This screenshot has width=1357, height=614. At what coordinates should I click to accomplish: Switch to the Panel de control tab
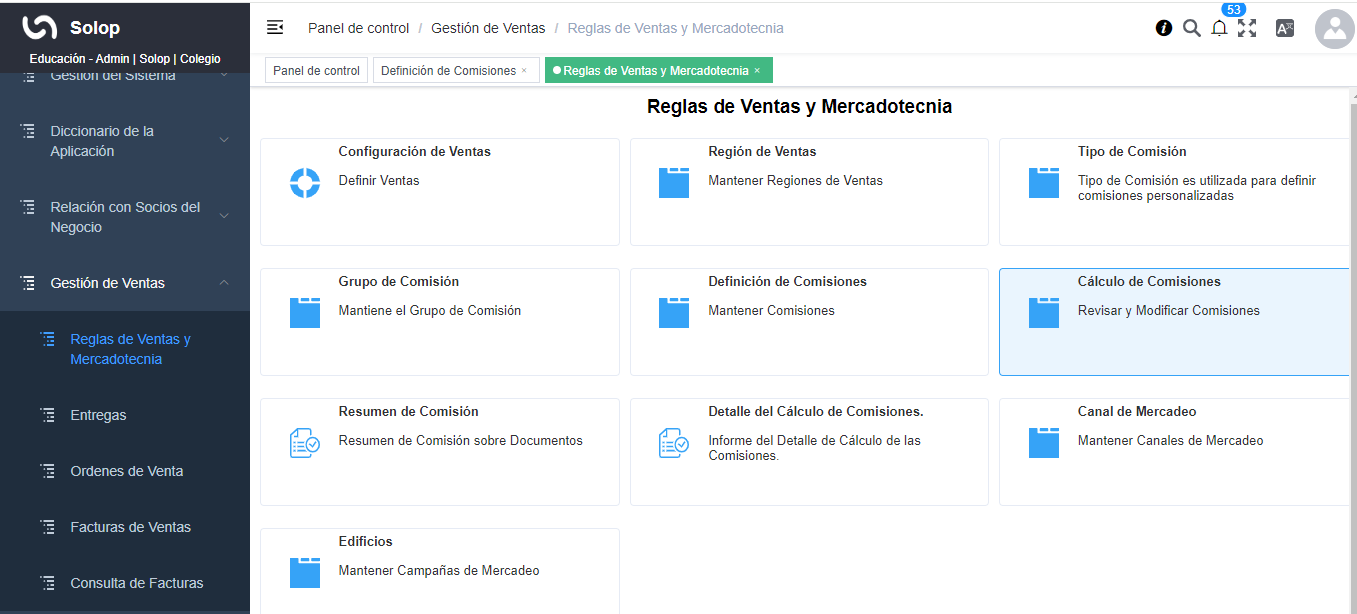point(316,71)
